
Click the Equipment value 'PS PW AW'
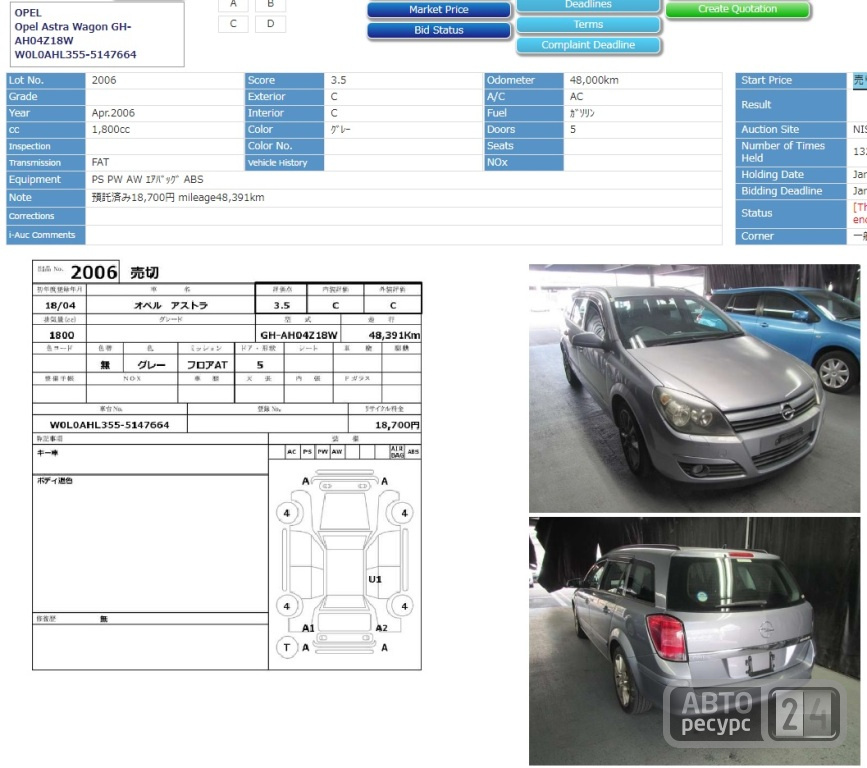pos(117,179)
